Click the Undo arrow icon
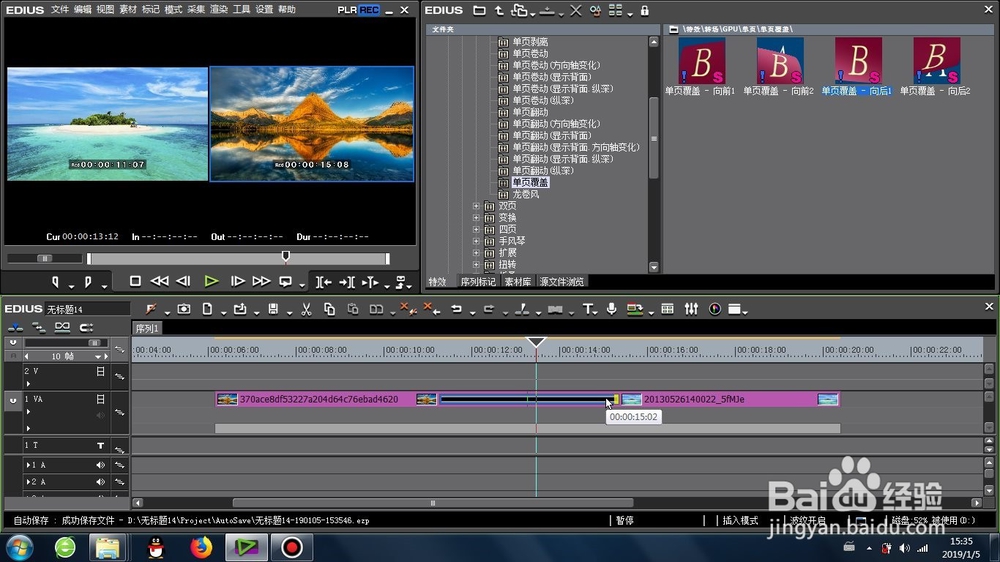 click(457, 309)
